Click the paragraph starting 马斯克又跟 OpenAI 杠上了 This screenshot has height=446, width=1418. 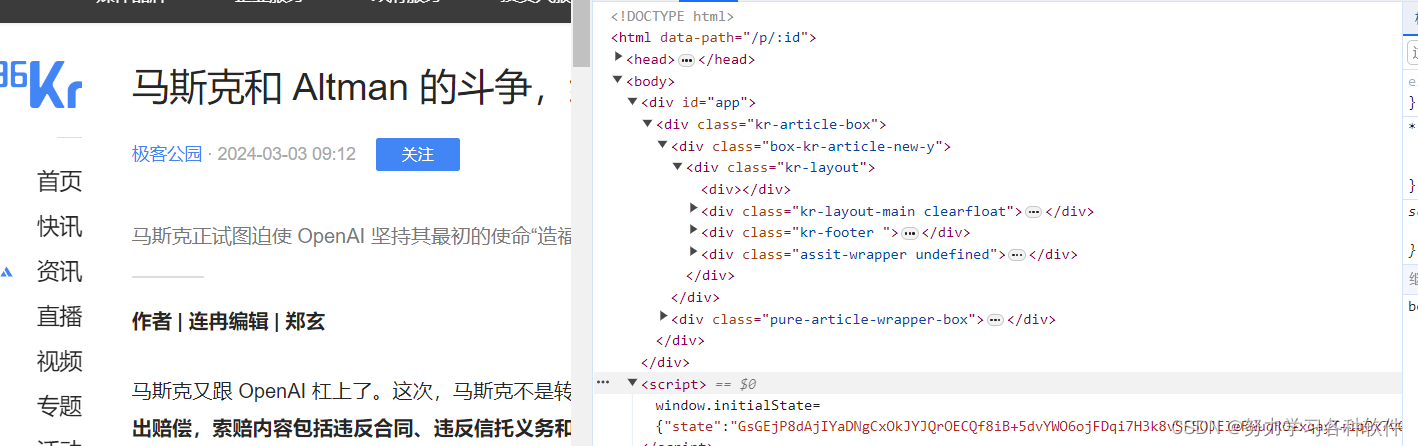click(x=351, y=390)
